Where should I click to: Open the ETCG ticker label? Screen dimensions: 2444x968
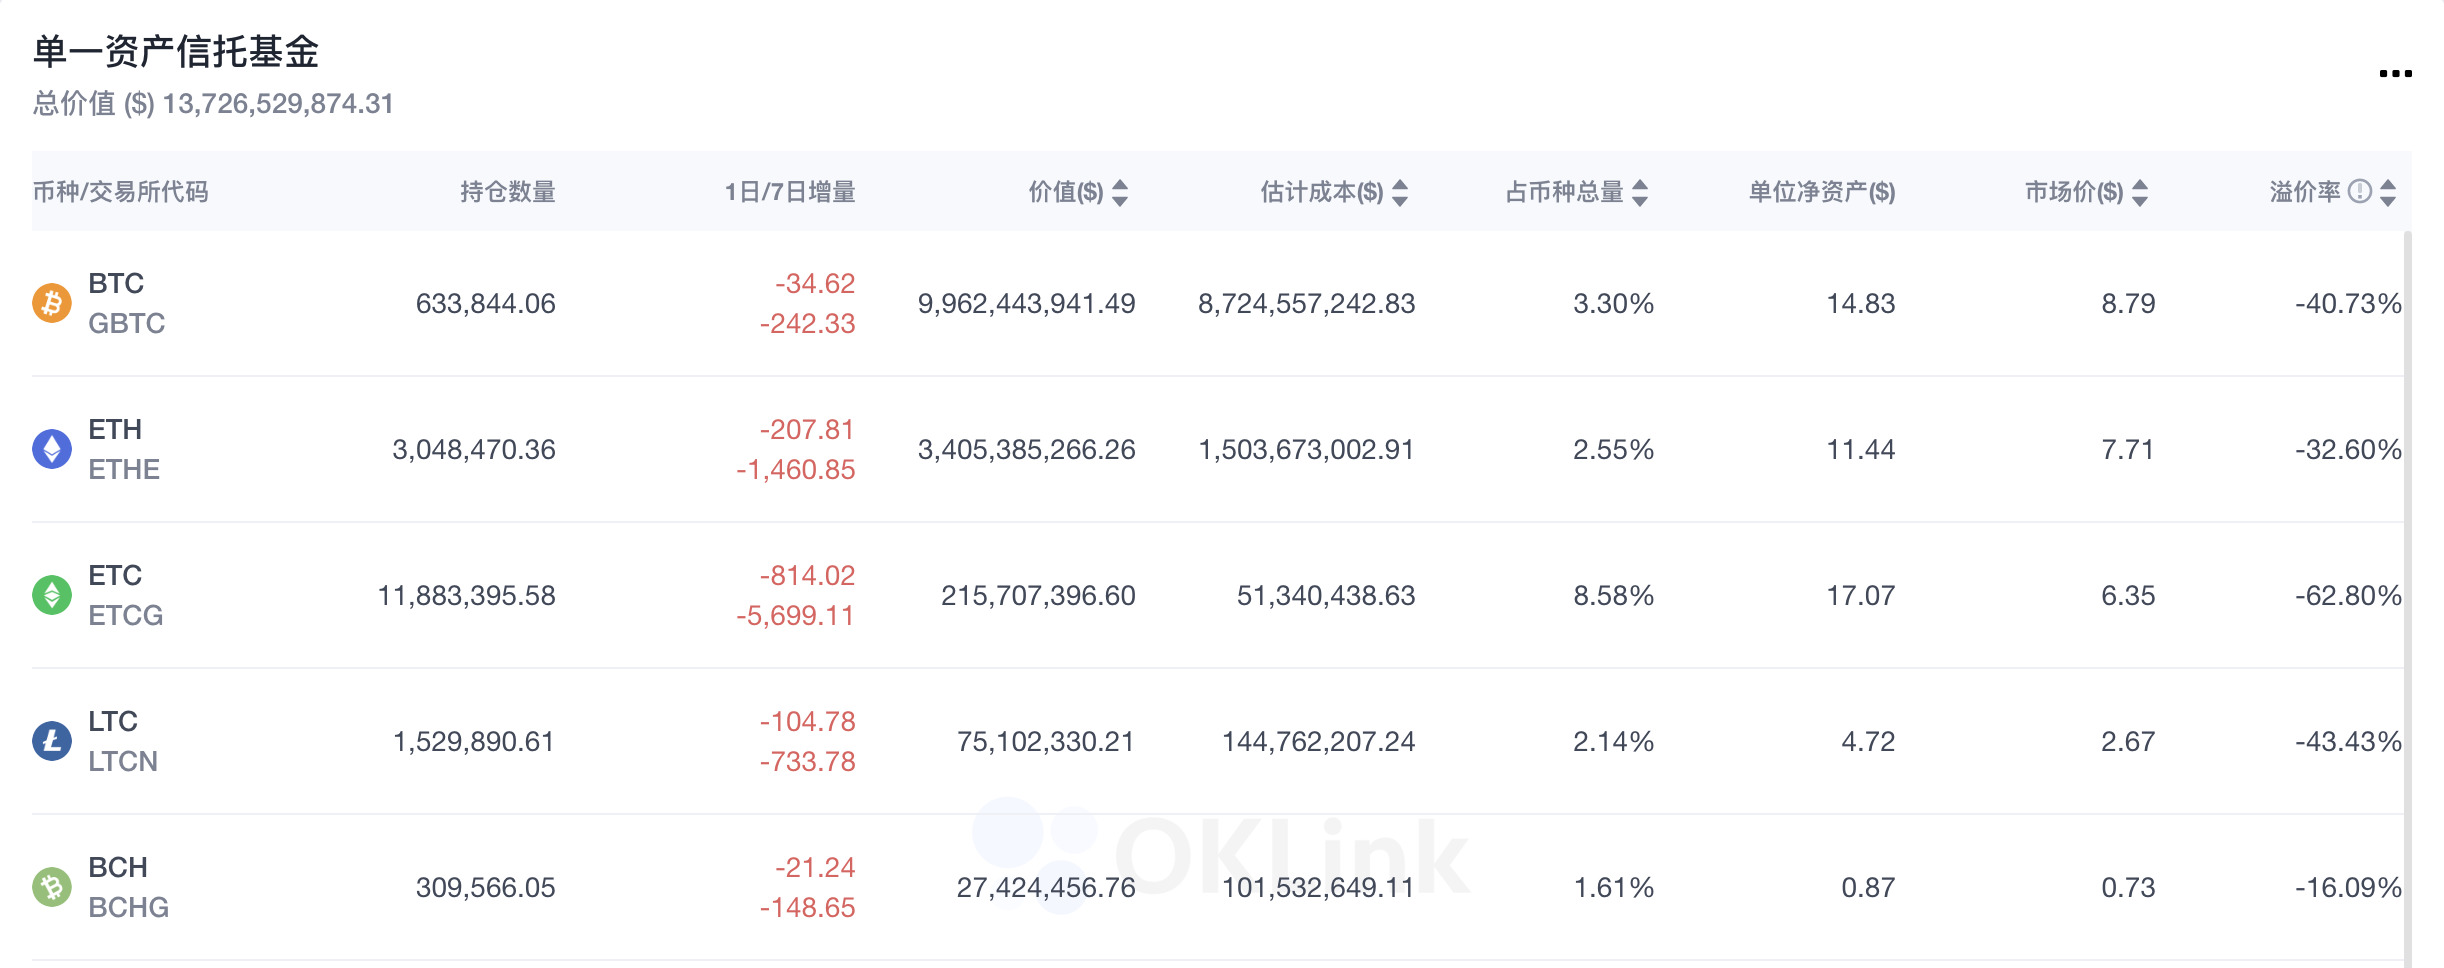[126, 615]
